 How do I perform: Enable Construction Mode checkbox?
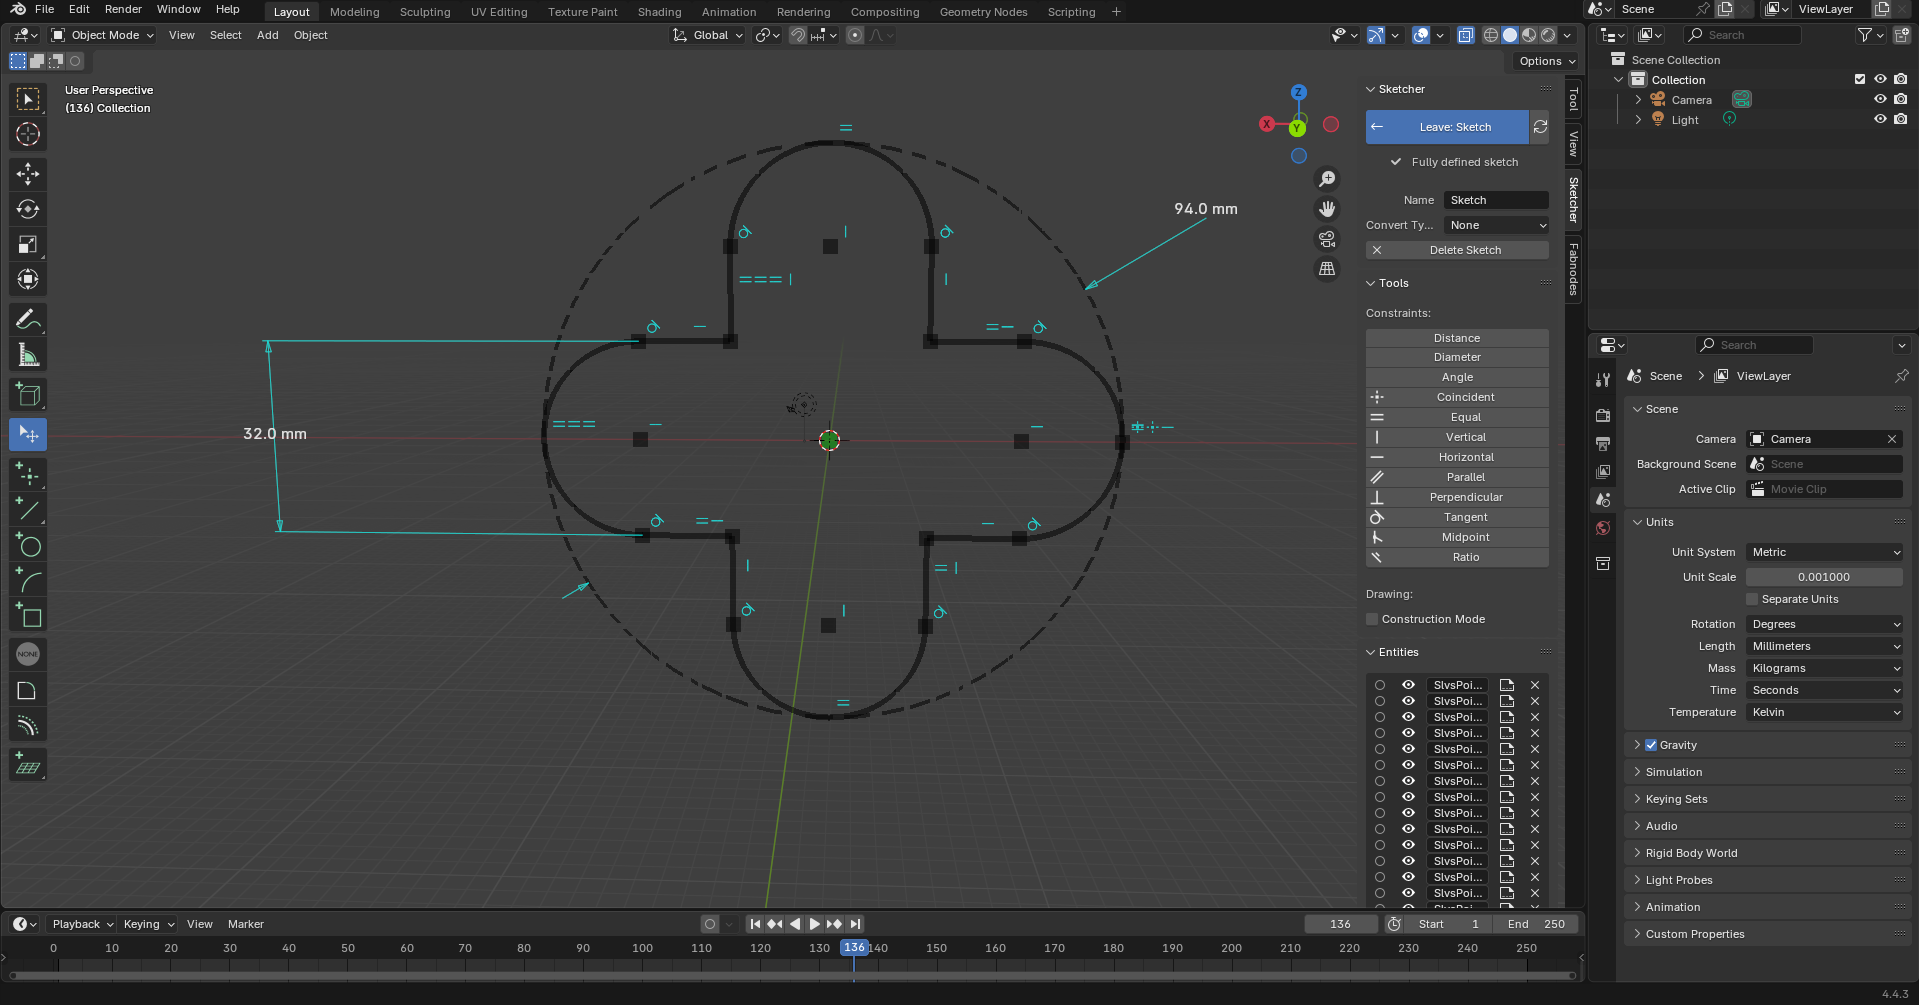point(1372,619)
